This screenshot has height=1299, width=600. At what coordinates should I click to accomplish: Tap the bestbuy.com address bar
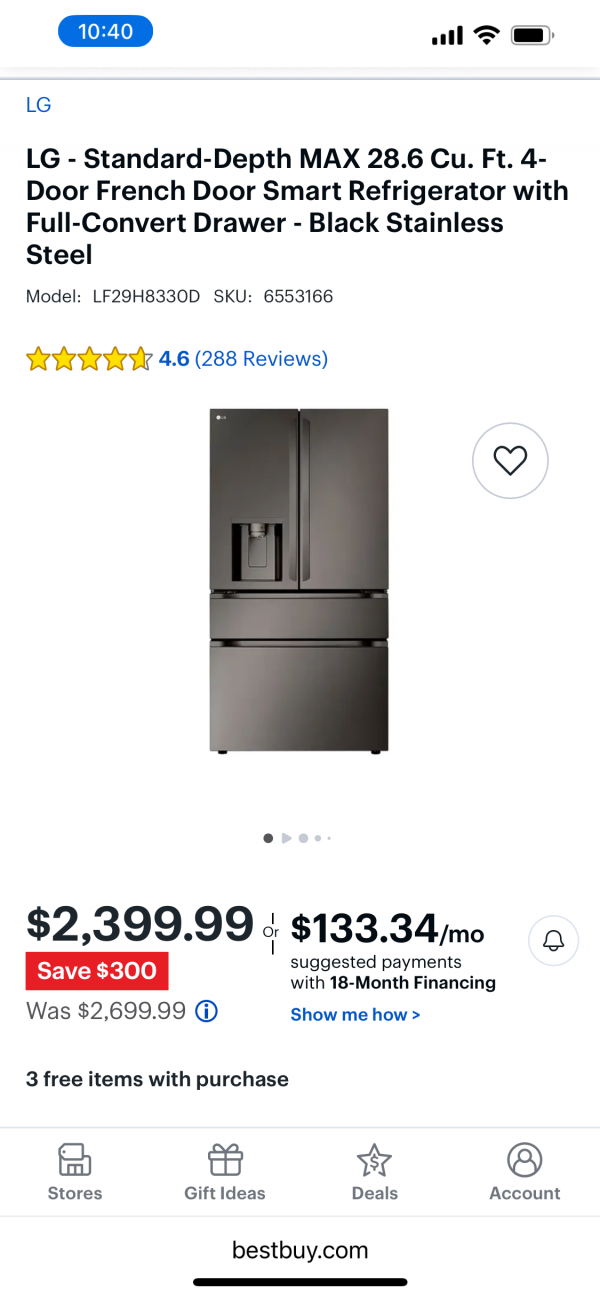[300, 1249]
